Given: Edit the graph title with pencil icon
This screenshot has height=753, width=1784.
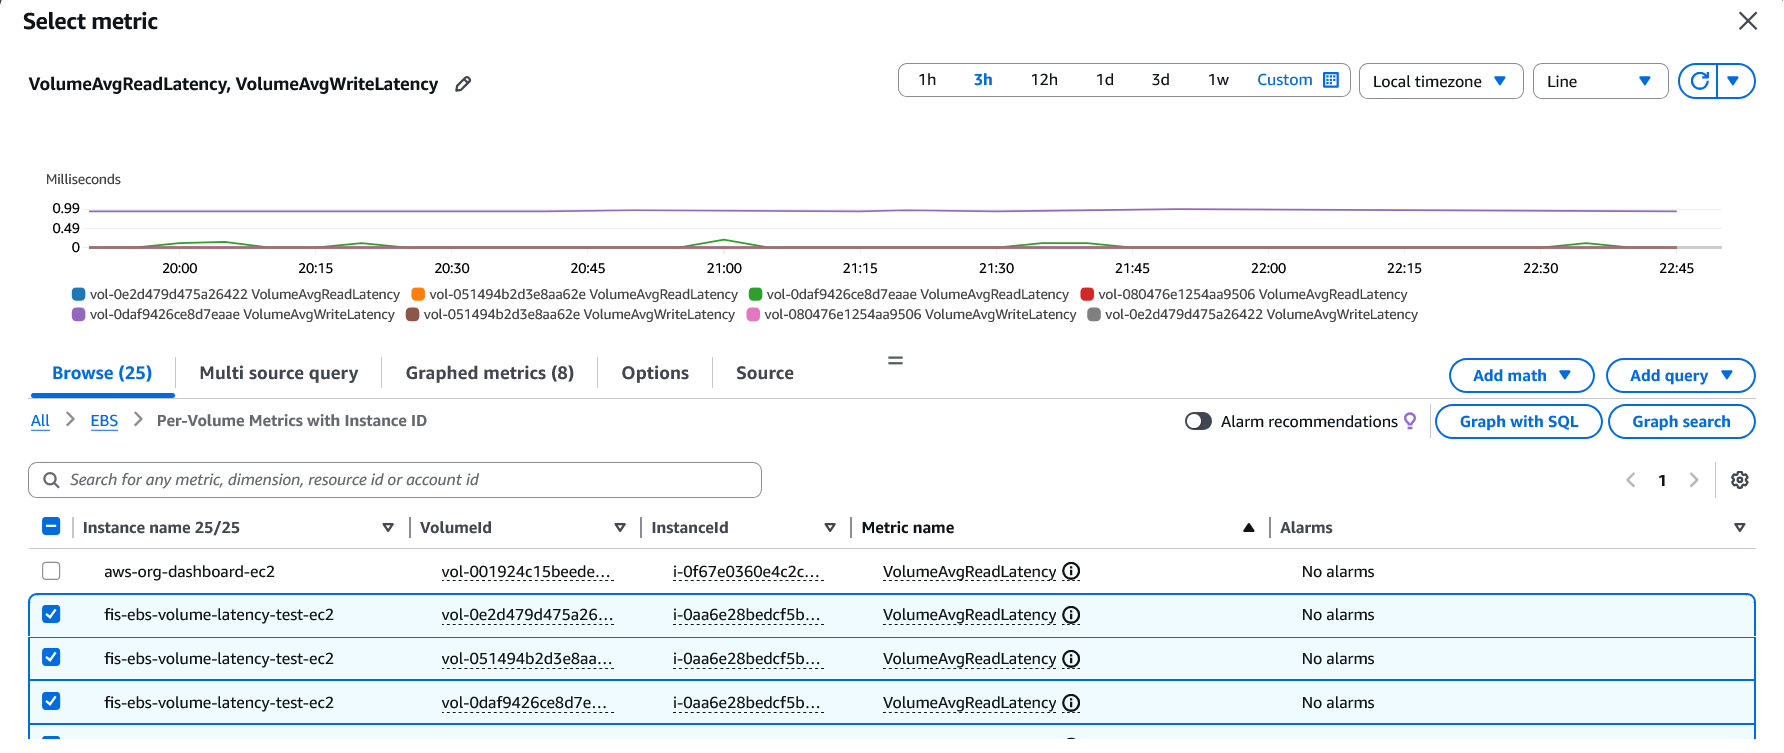Looking at the screenshot, I should point(463,84).
